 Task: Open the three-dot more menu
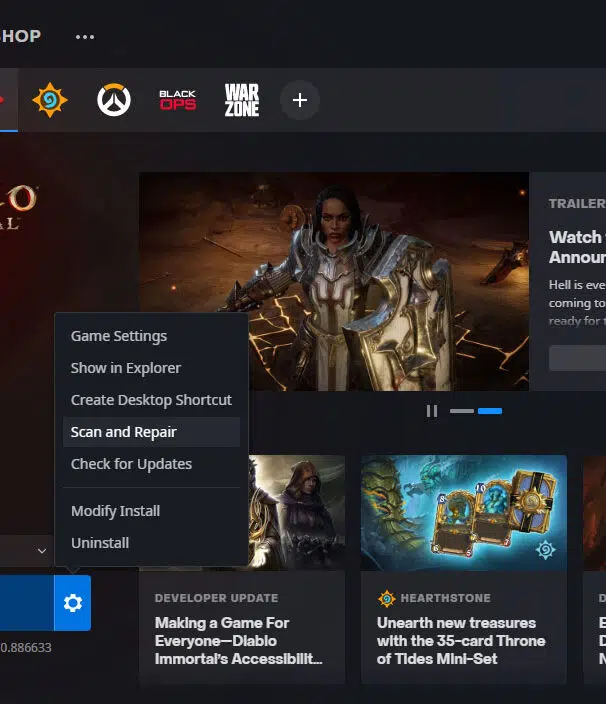85,37
